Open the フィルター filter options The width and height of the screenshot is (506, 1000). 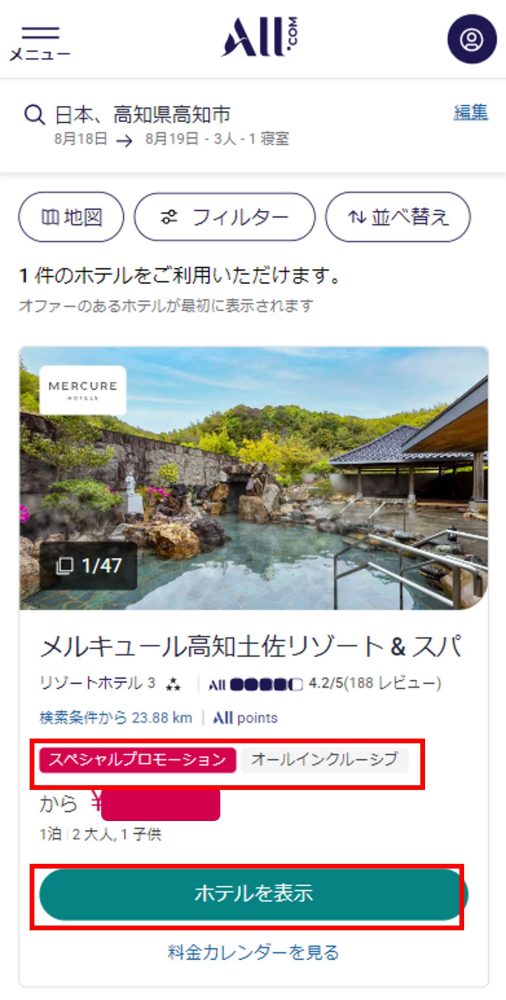coord(225,217)
